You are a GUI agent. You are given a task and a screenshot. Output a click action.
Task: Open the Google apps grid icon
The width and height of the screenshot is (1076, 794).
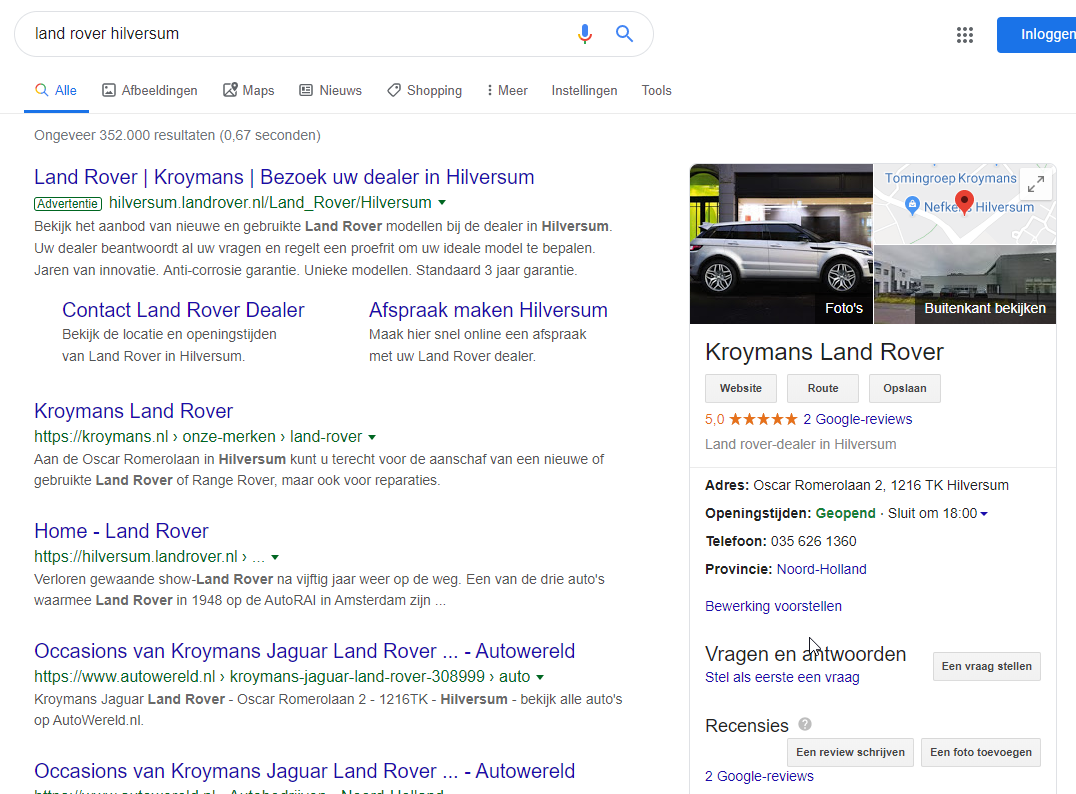click(x=964, y=35)
